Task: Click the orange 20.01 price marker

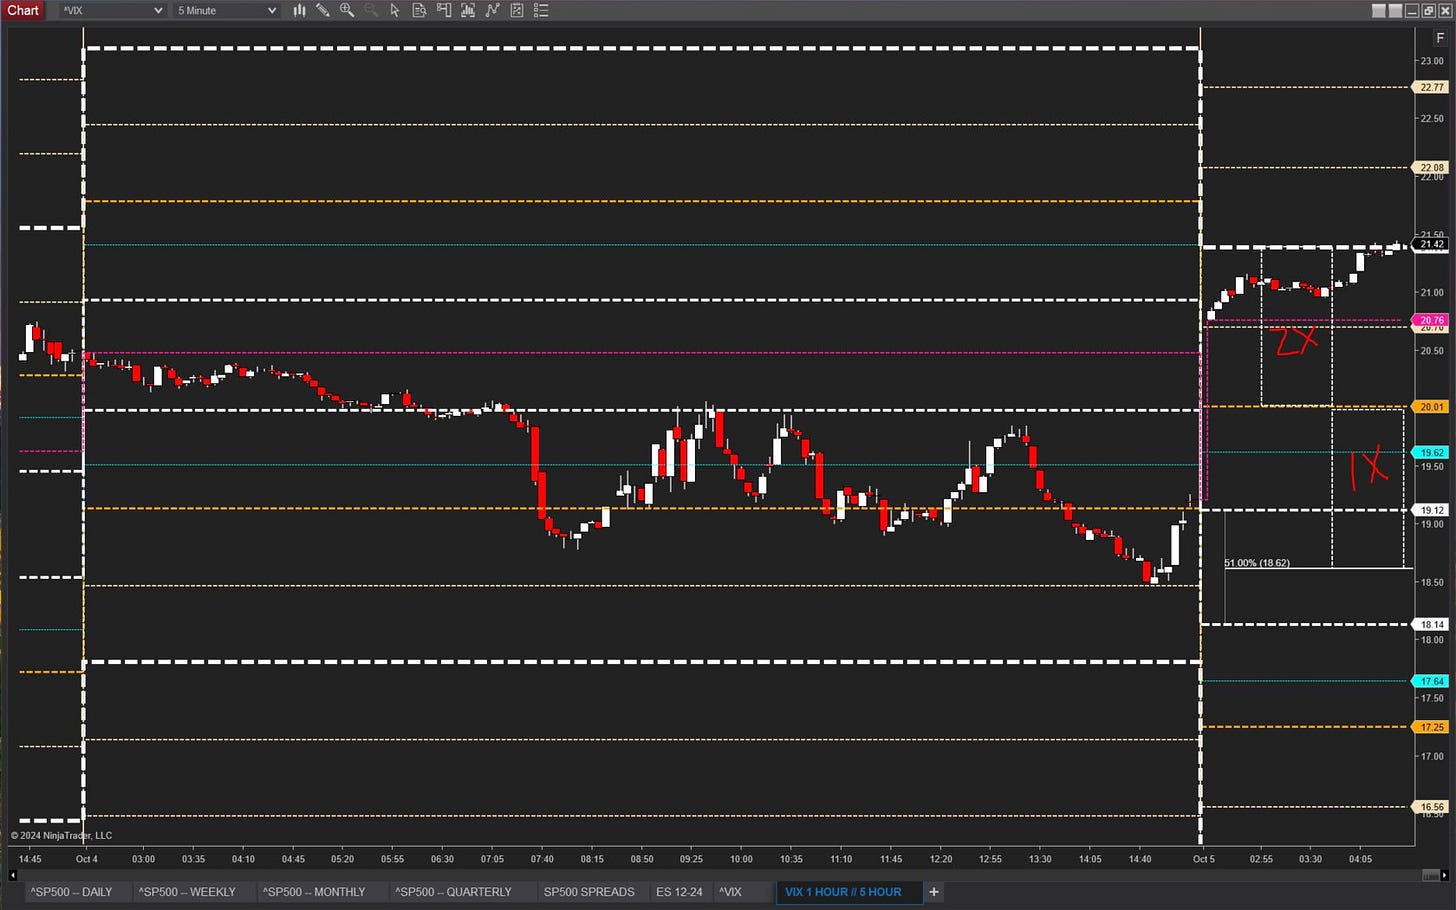Action: [1432, 407]
